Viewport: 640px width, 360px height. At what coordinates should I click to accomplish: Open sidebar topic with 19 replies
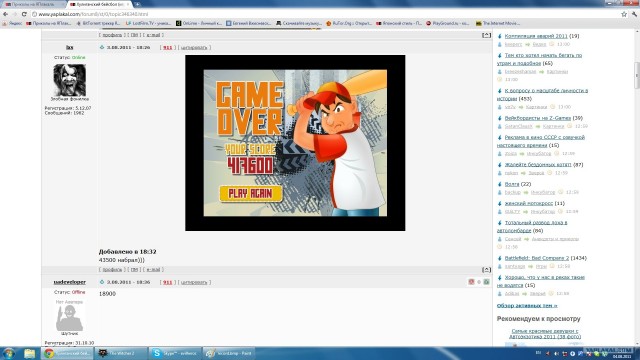coord(536,36)
